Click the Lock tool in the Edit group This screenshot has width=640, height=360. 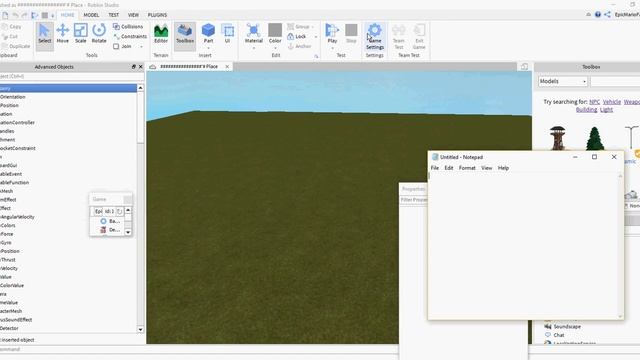pyautogui.click(x=297, y=36)
